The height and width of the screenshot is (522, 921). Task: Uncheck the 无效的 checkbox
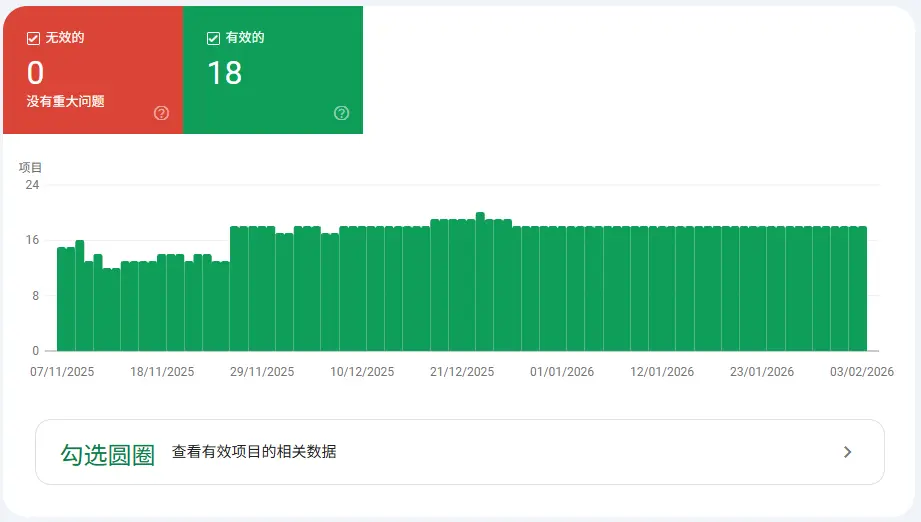pyautogui.click(x=33, y=38)
